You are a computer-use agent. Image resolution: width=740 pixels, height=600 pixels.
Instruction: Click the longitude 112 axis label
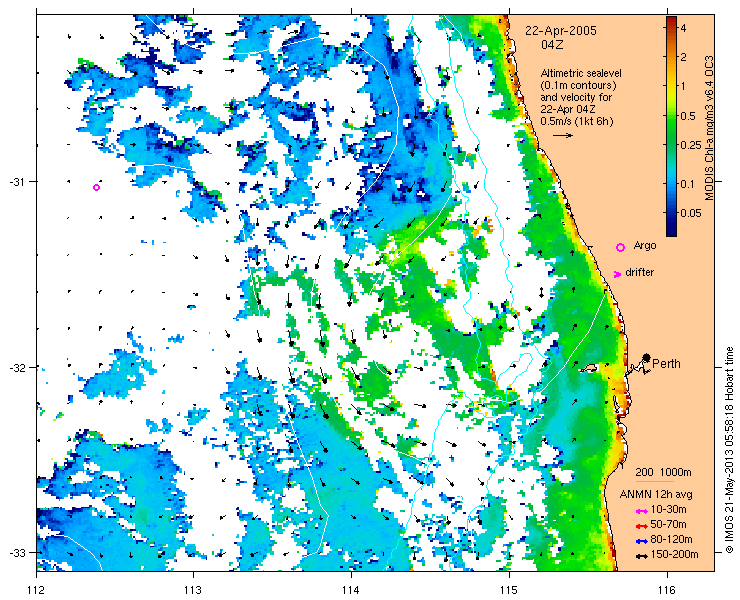(x=36, y=590)
